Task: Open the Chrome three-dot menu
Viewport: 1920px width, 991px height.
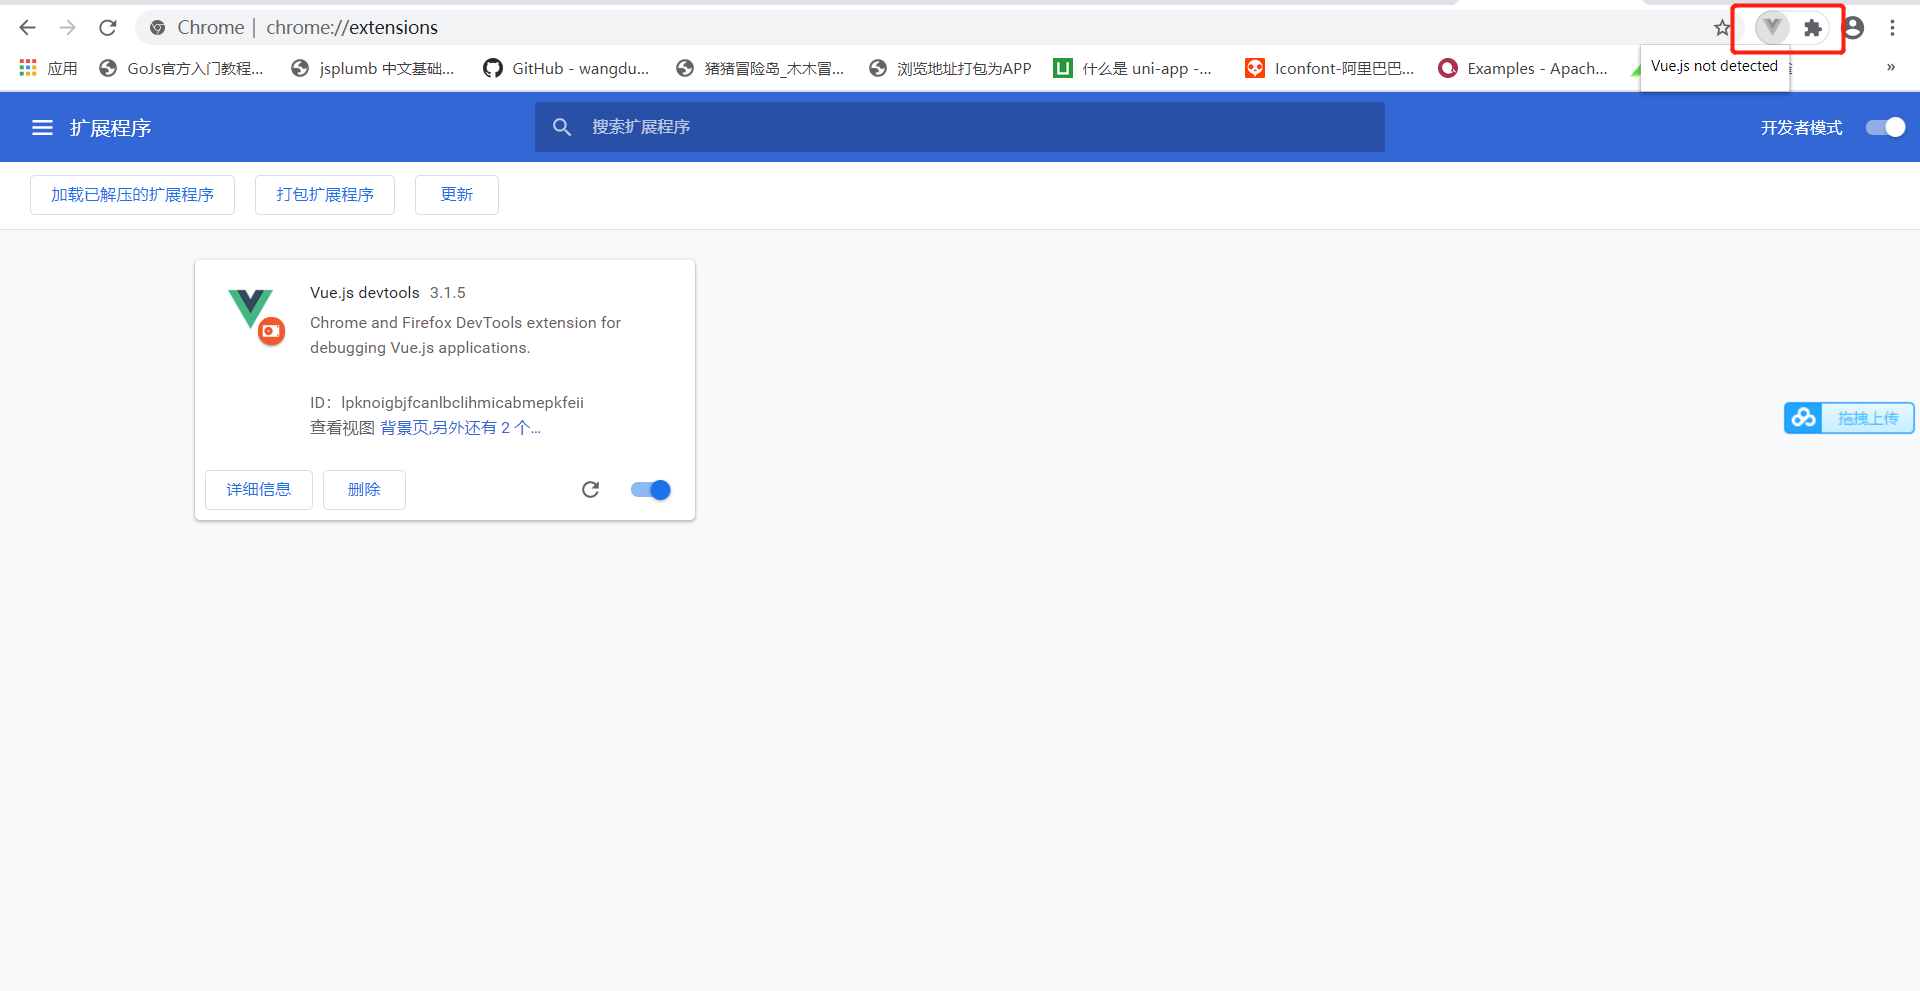Action: pos(1893,27)
